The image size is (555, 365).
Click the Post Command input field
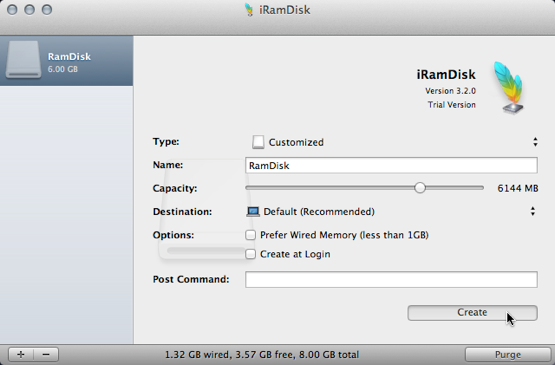coord(391,280)
